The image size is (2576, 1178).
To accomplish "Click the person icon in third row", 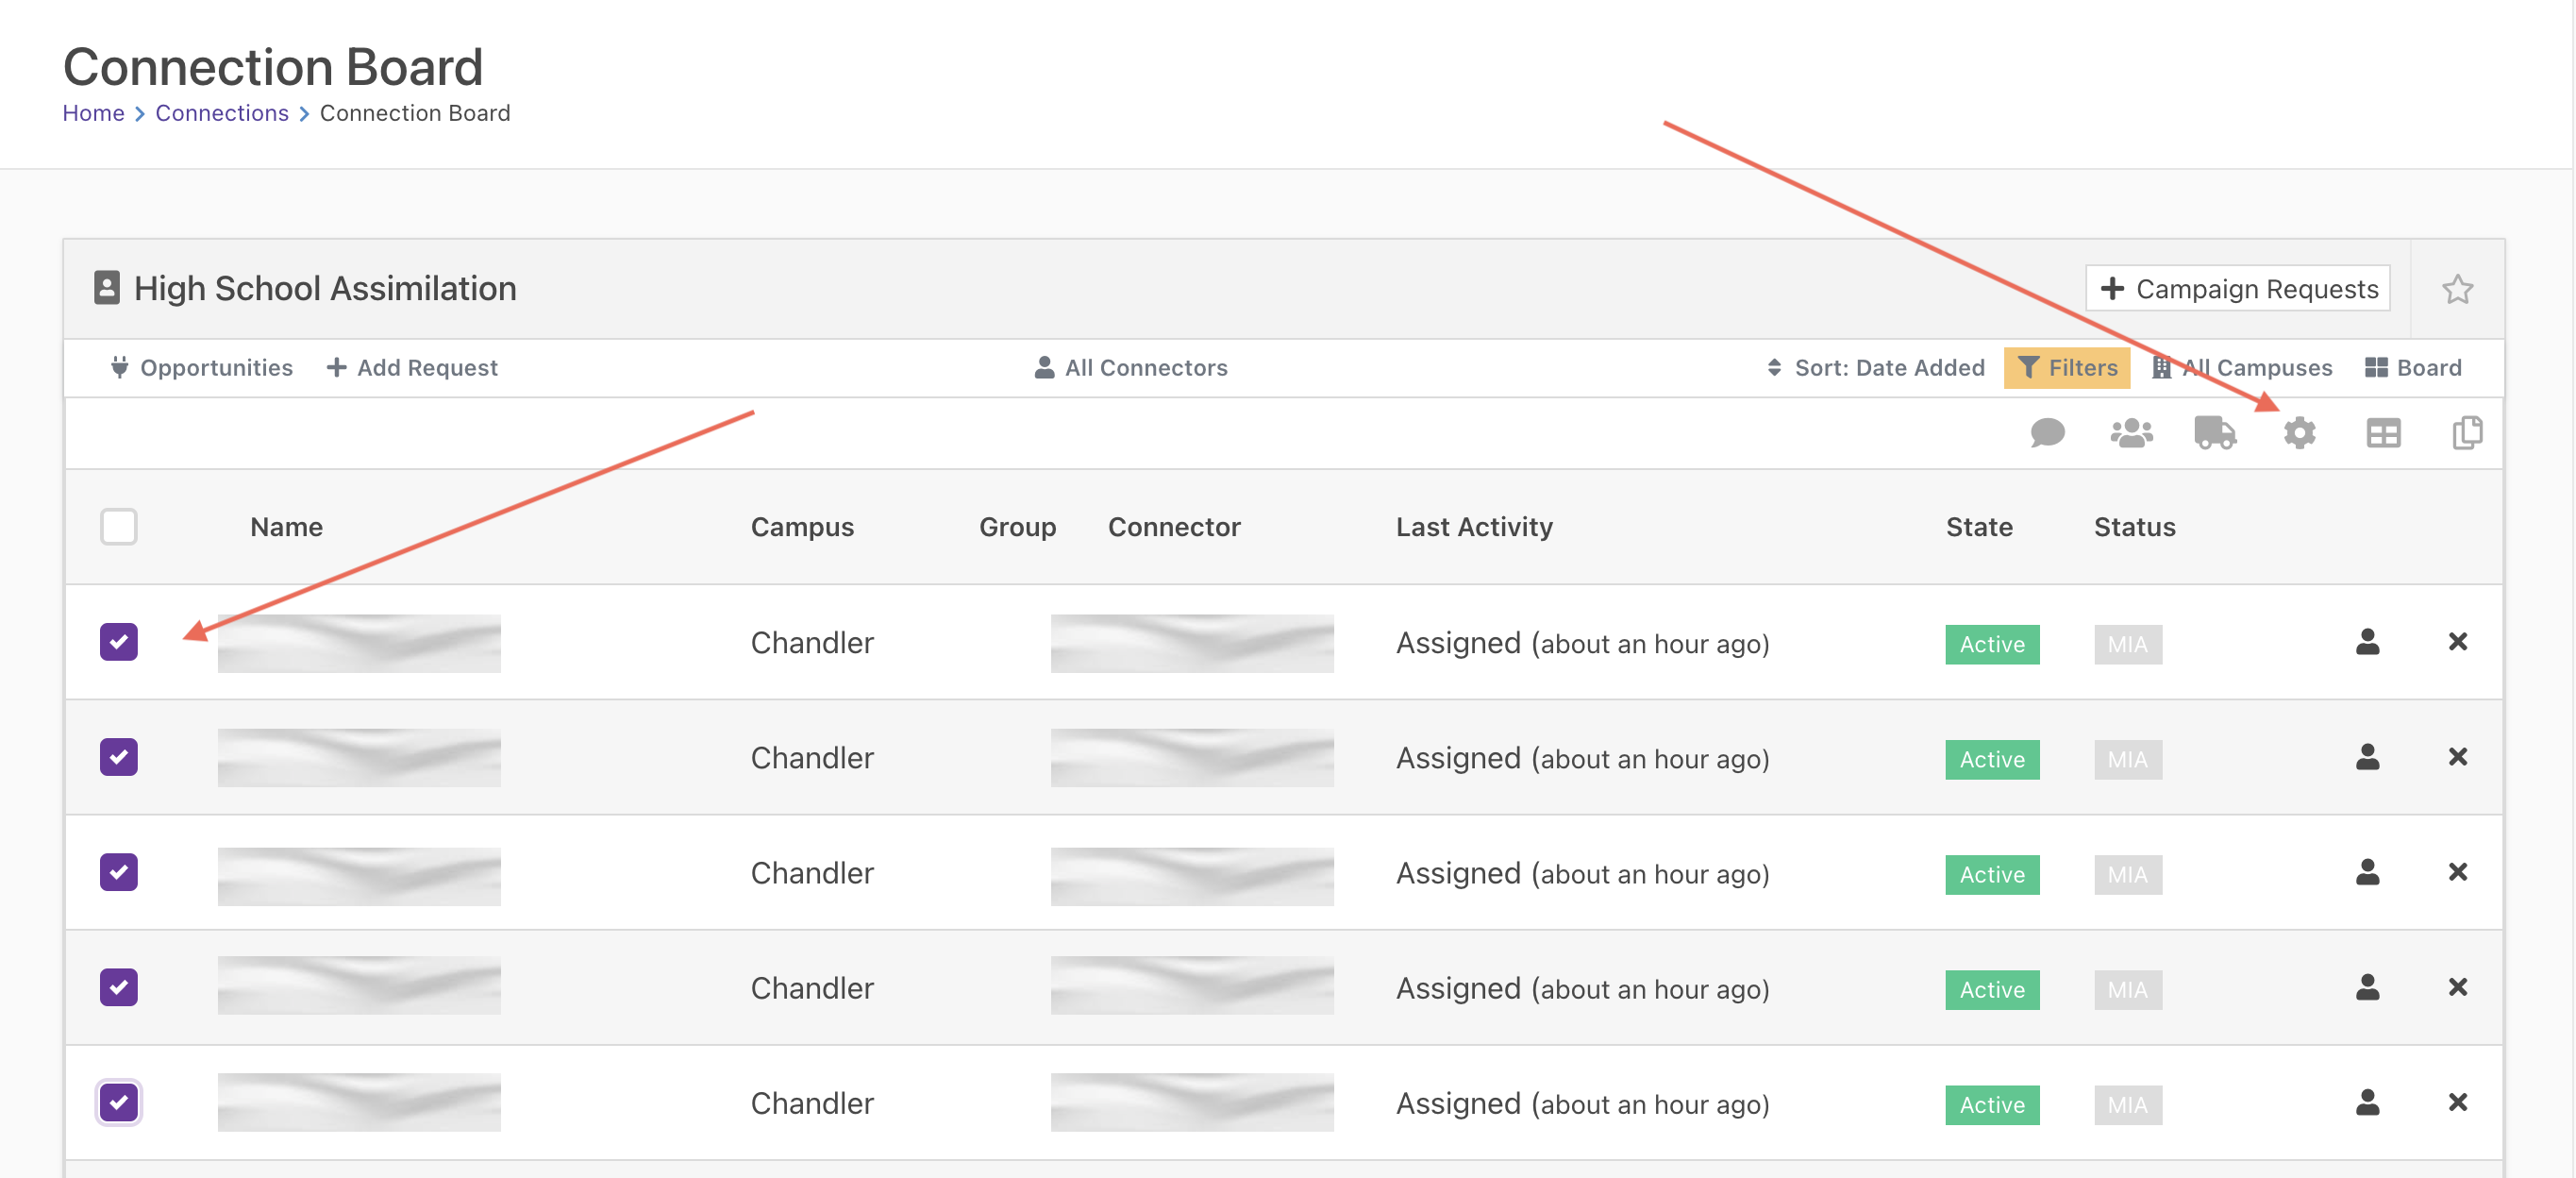I will click(2367, 872).
